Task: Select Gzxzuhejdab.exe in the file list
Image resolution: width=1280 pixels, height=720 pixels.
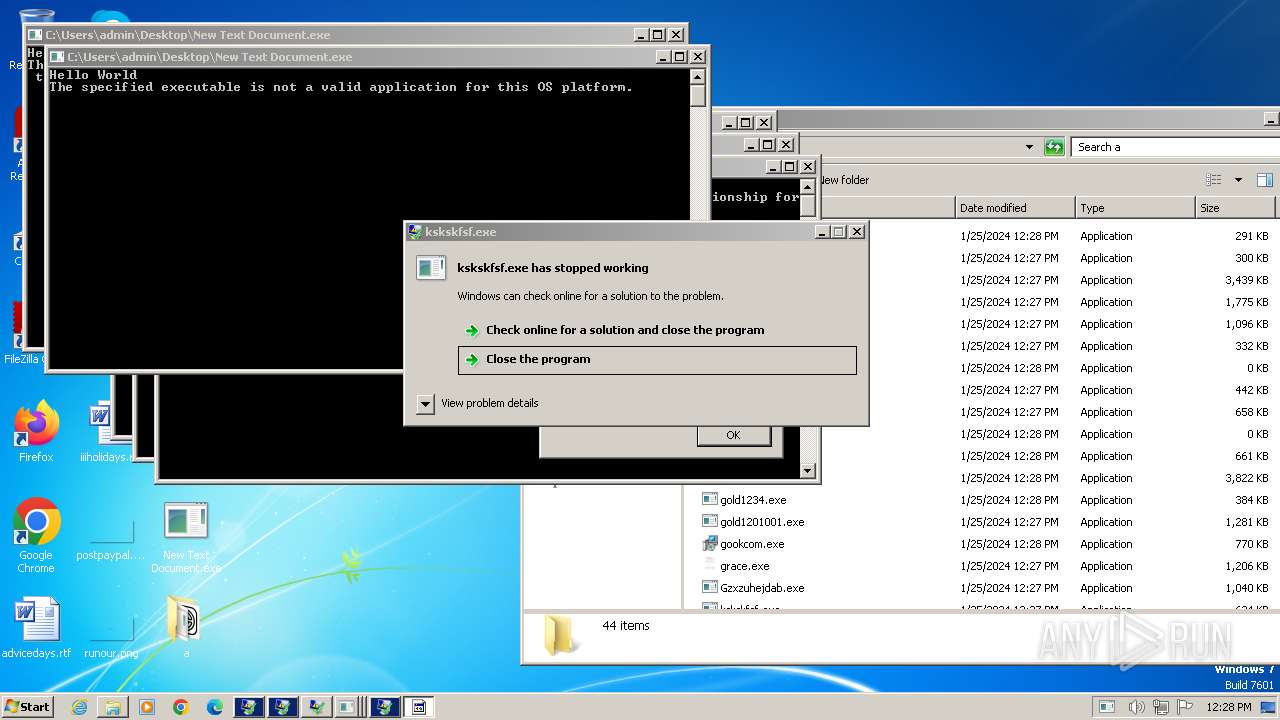Action: 762,588
